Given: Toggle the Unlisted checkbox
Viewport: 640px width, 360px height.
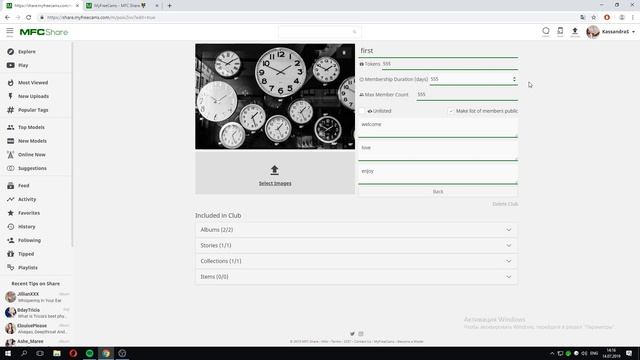Looking at the screenshot, I should coord(362,111).
